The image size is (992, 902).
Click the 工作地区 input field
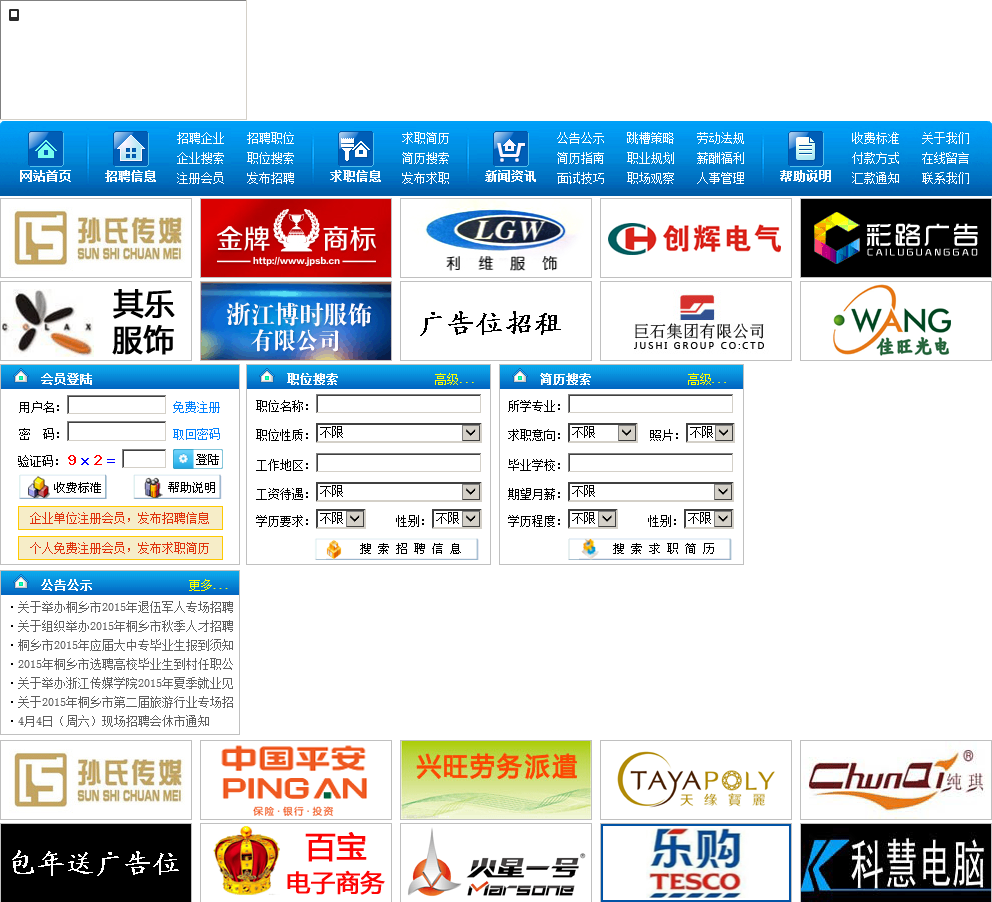(399, 463)
